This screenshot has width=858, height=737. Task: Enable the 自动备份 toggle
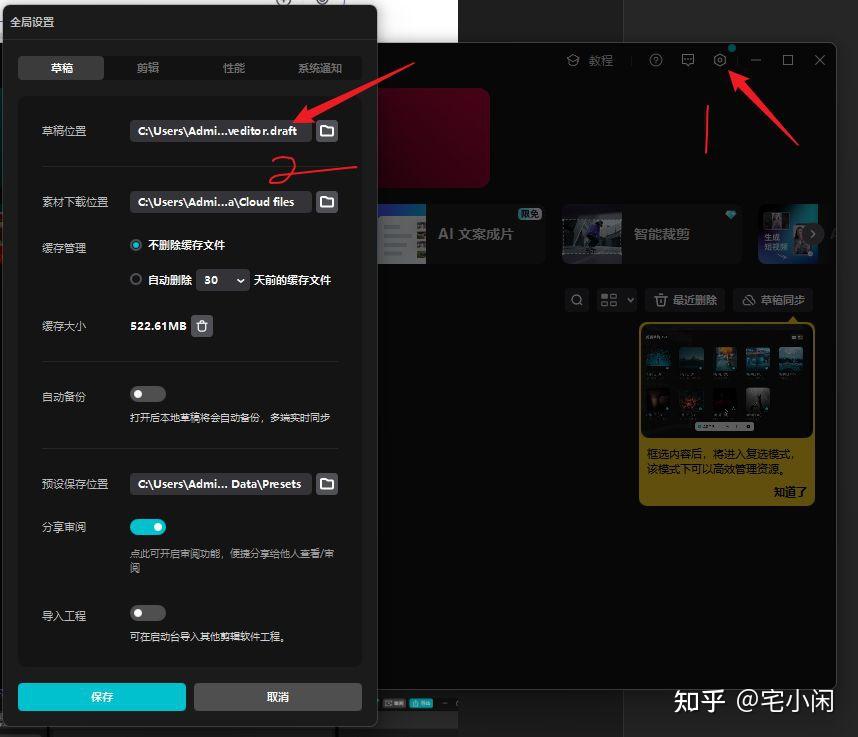point(147,393)
